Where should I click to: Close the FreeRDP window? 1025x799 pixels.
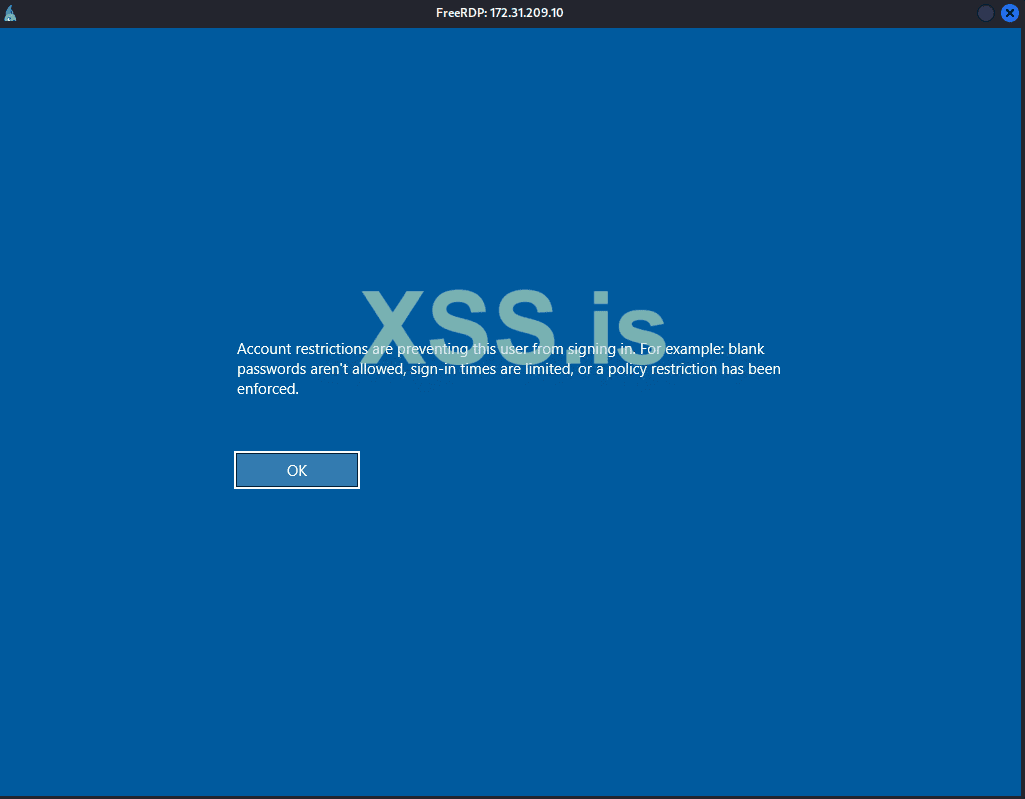1009,13
